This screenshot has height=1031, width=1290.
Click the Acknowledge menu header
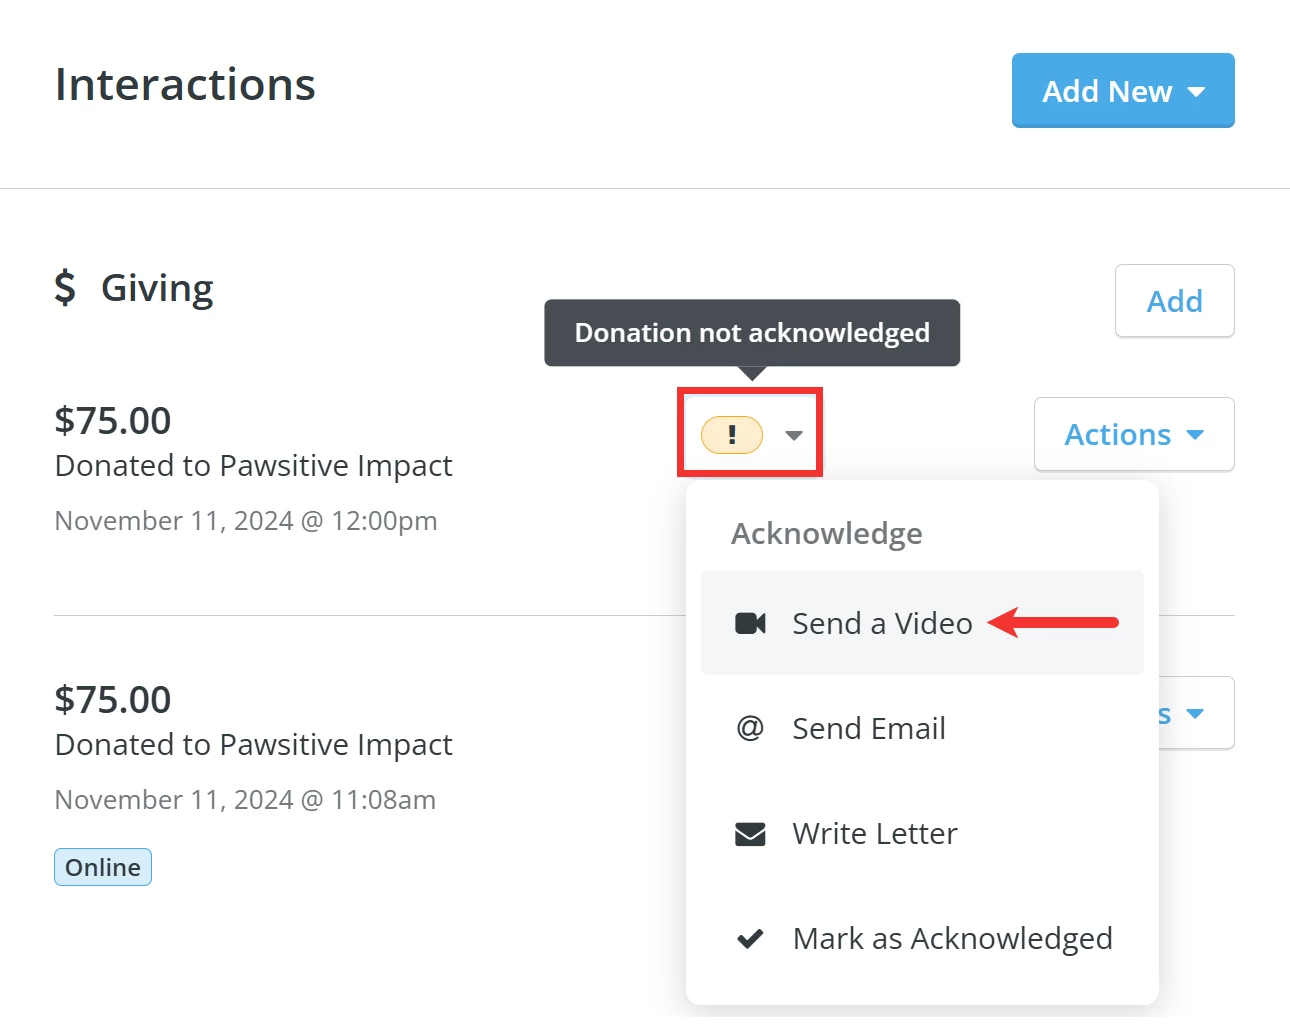pos(826,533)
